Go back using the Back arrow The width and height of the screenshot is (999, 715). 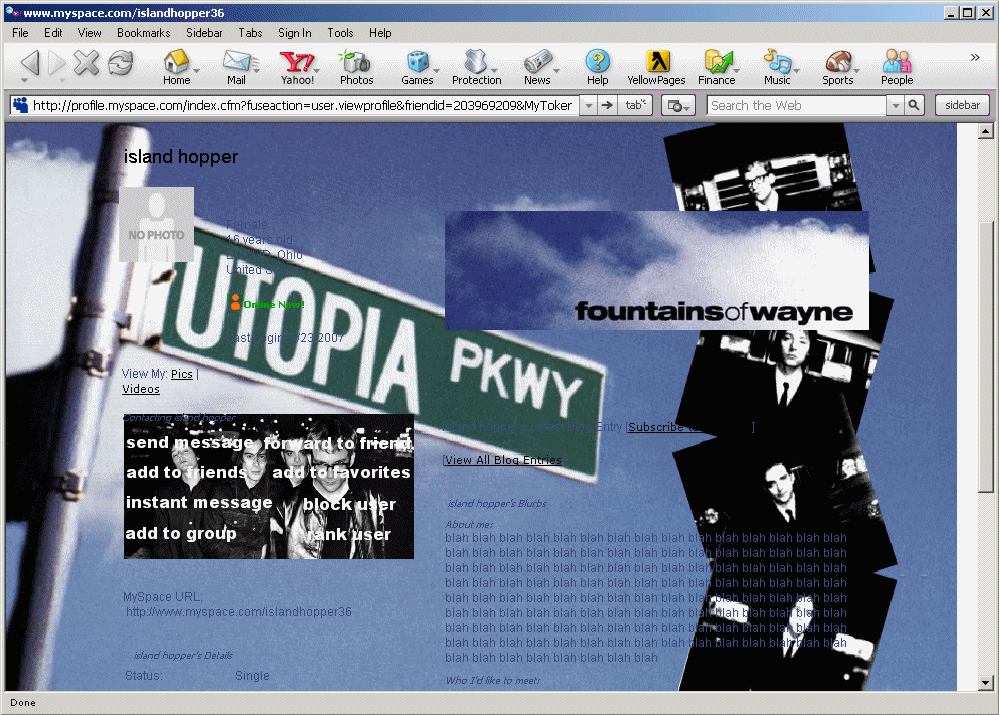[30, 63]
